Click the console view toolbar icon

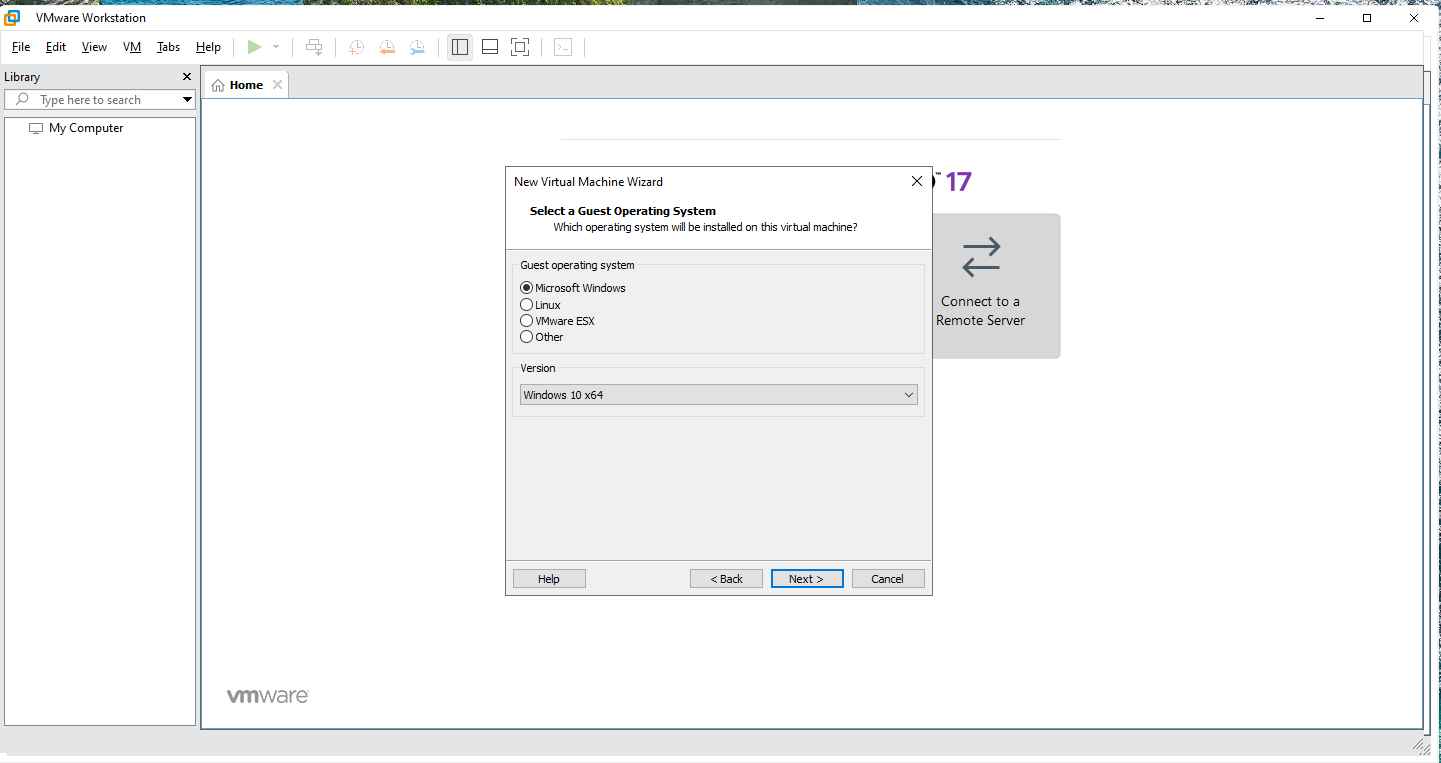click(x=563, y=47)
